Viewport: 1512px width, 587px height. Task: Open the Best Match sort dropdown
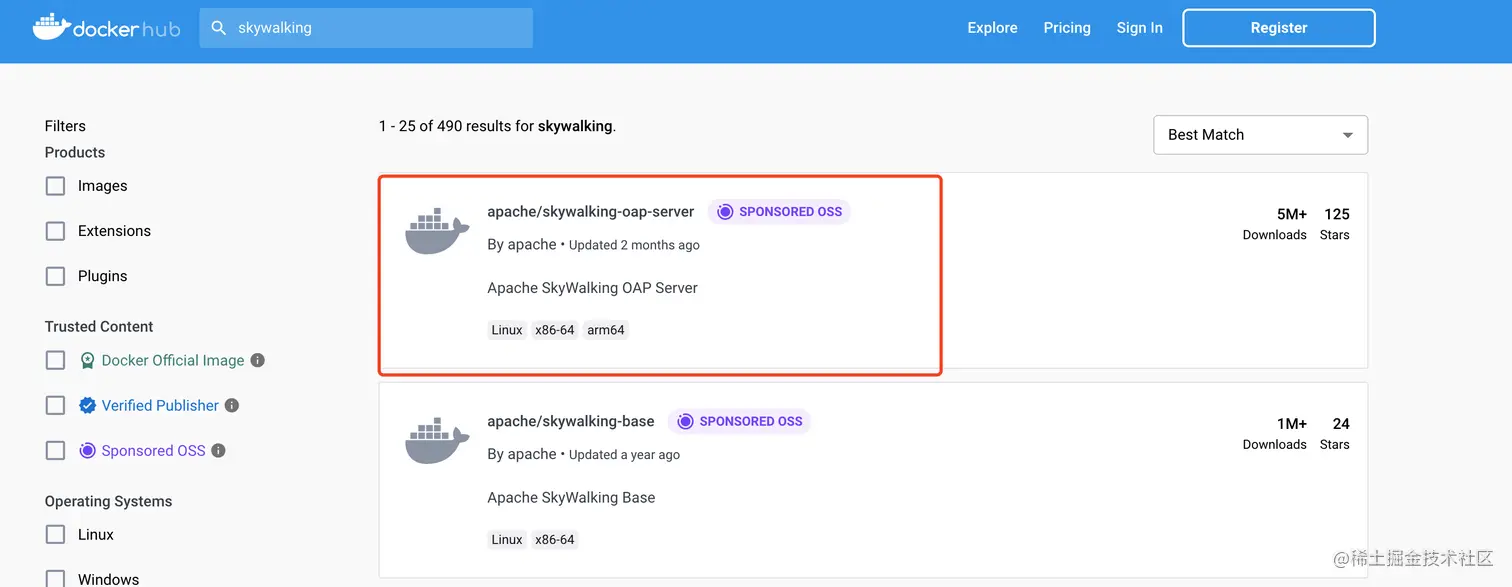[x=1260, y=135]
